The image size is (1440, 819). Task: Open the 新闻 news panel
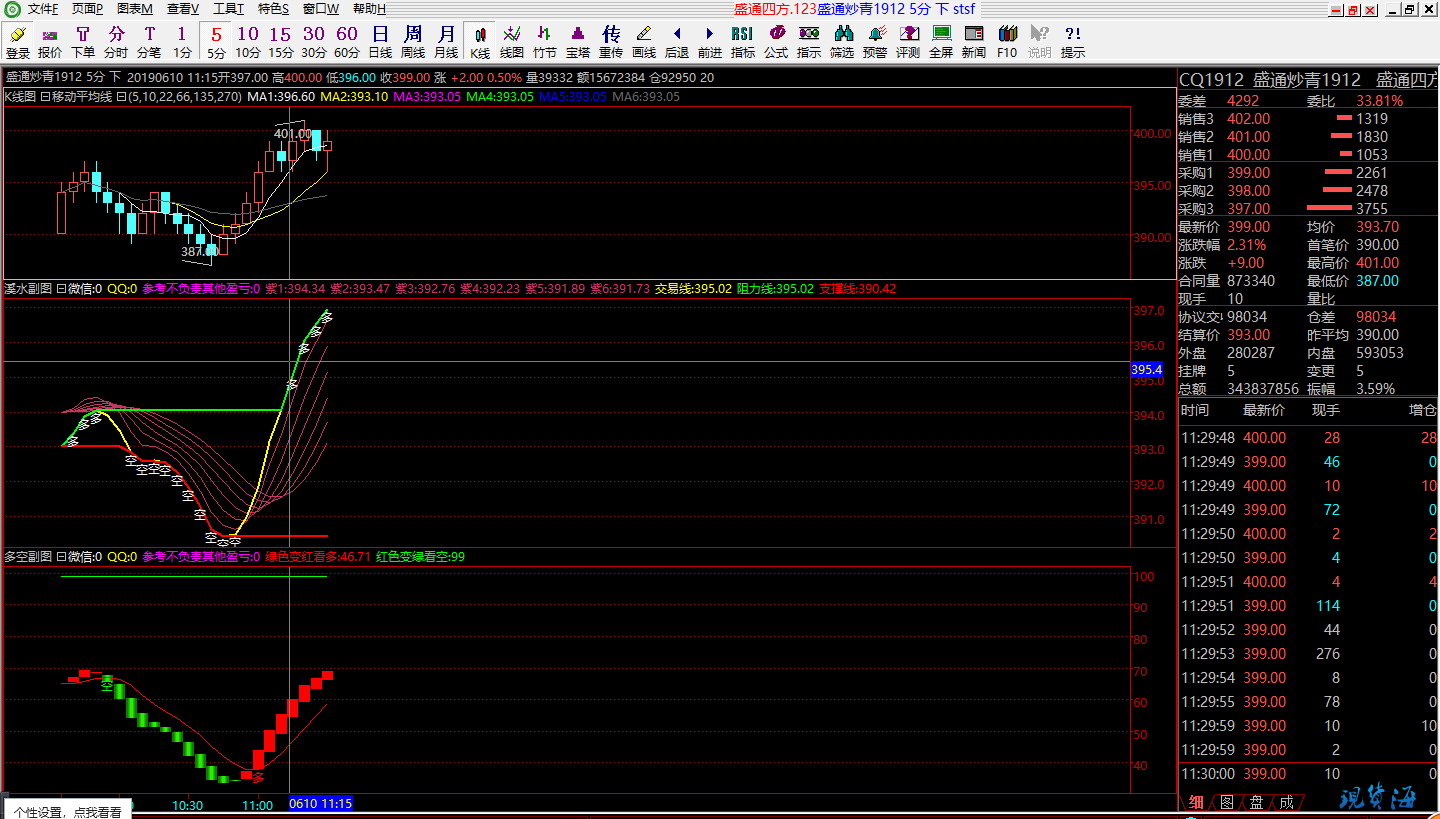tap(974, 42)
